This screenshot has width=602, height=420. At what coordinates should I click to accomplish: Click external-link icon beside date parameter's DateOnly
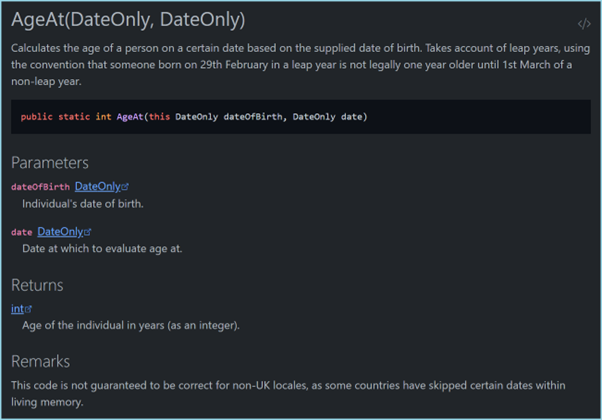(89, 233)
